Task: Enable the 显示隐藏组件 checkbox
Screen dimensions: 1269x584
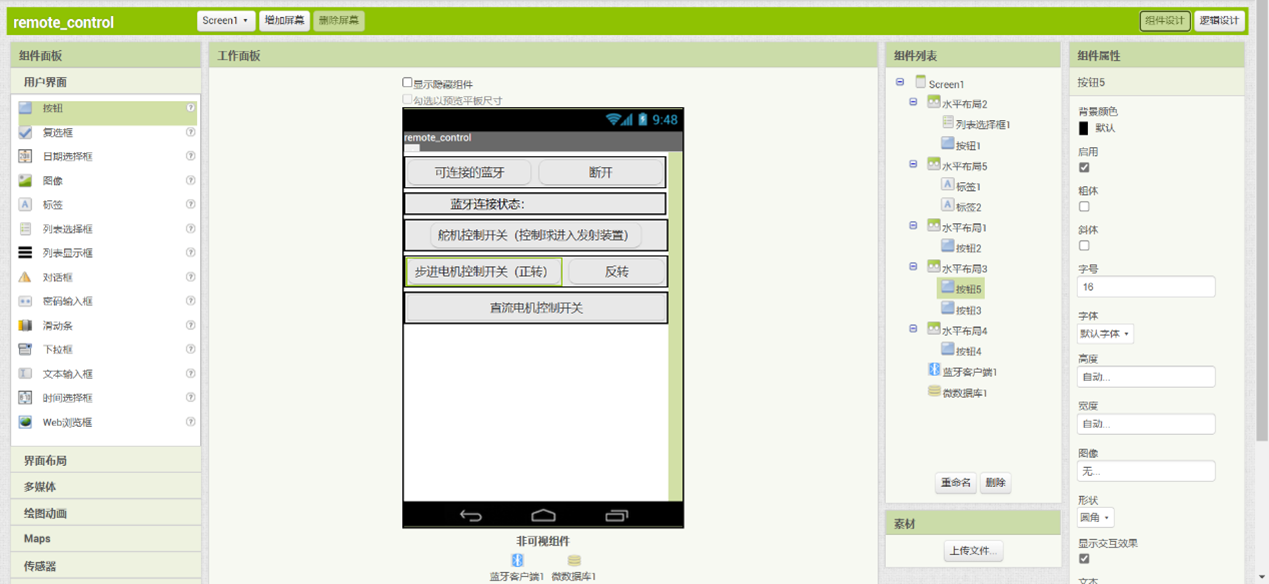Action: (408, 83)
